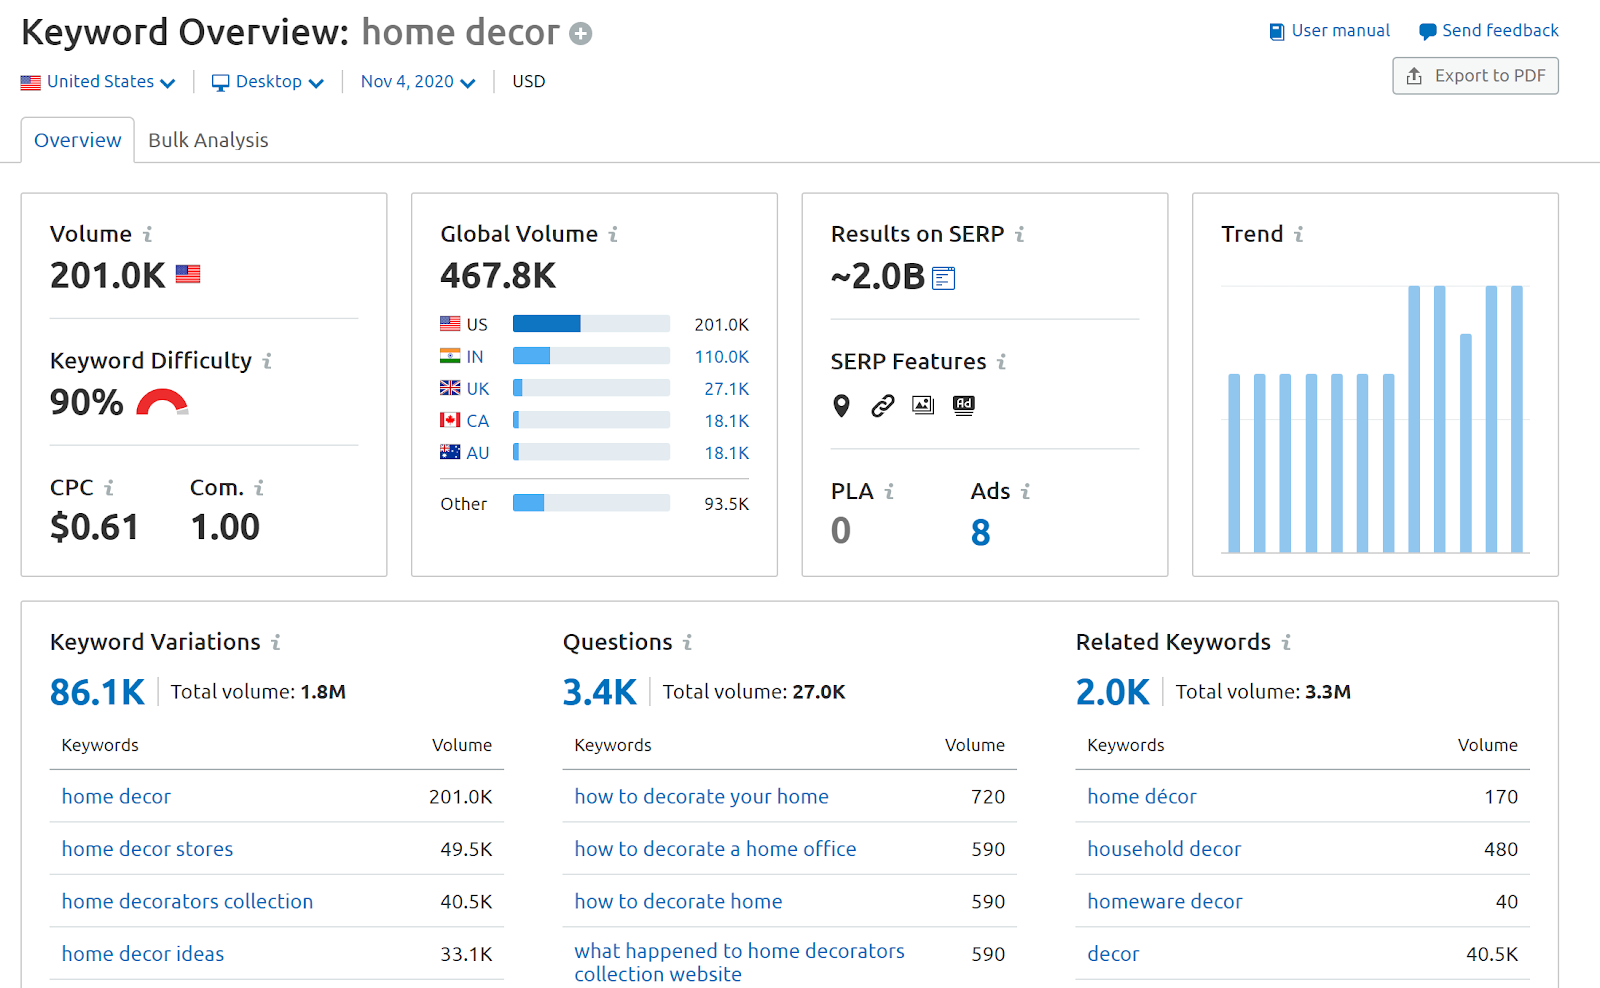The image size is (1600, 988).
Task: Expand the Nov 4, 2020 date dropdown
Action: coord(416,81)
